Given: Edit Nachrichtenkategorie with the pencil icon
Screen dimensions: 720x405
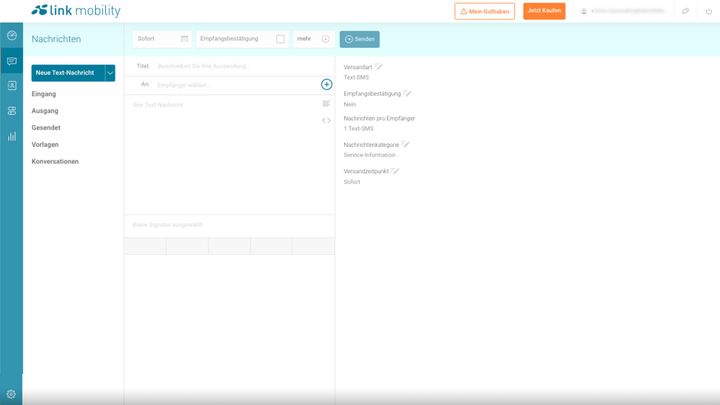Looking at the screenshot, I should pyautogui.click(x=405, y=144).
